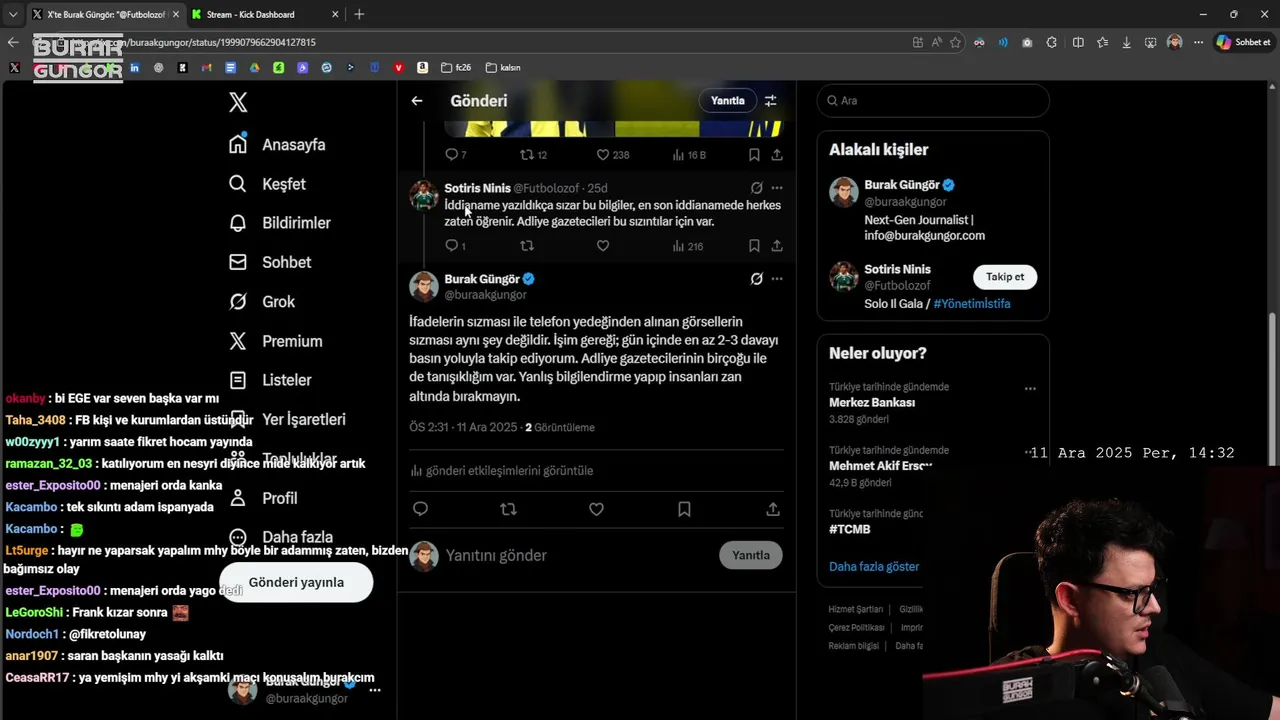Open the tab search dropdown arrow
1280x720 pixels.
(x=12, y=14)
